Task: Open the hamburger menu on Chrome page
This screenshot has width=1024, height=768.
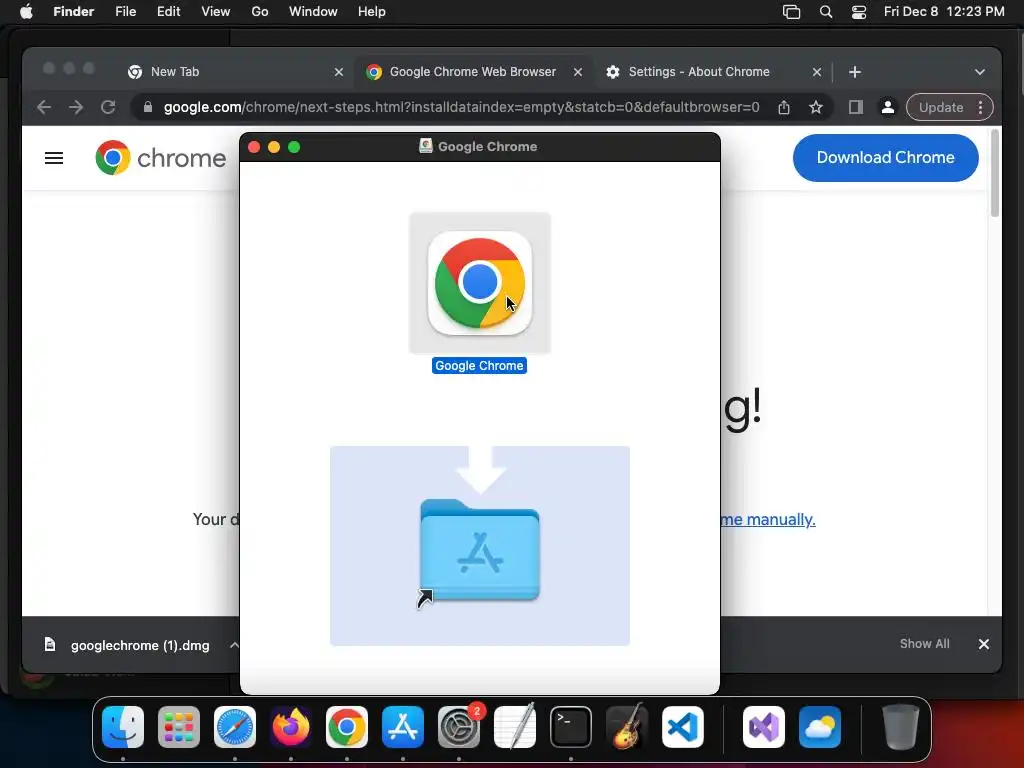Action: (x=54, y=158)
